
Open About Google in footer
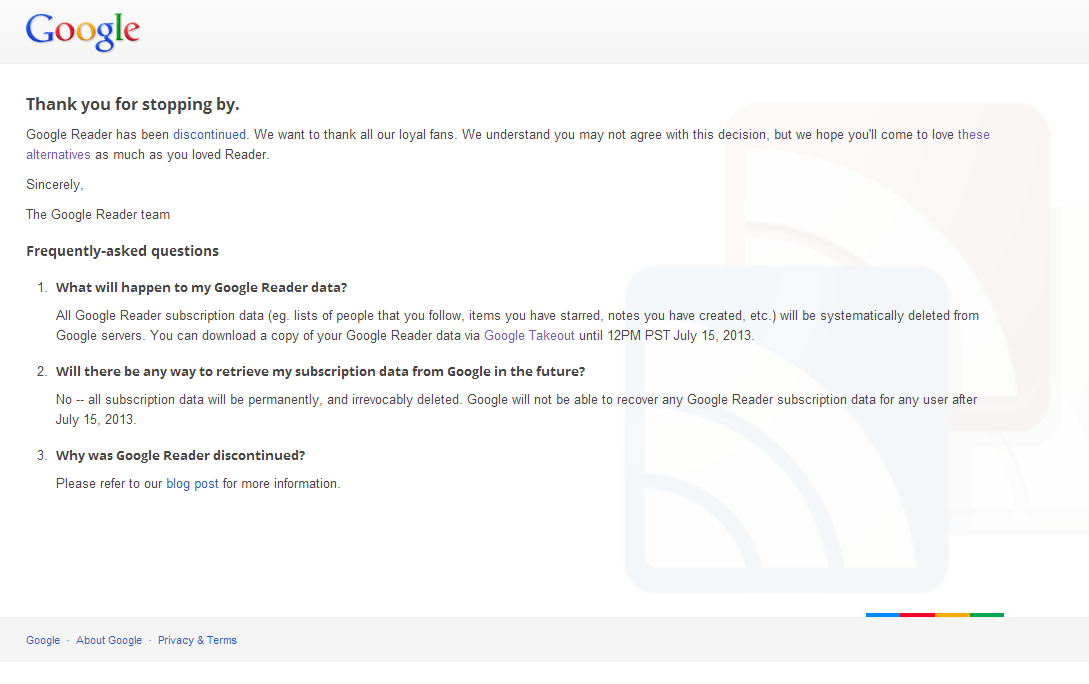click(x=109, y=640)
